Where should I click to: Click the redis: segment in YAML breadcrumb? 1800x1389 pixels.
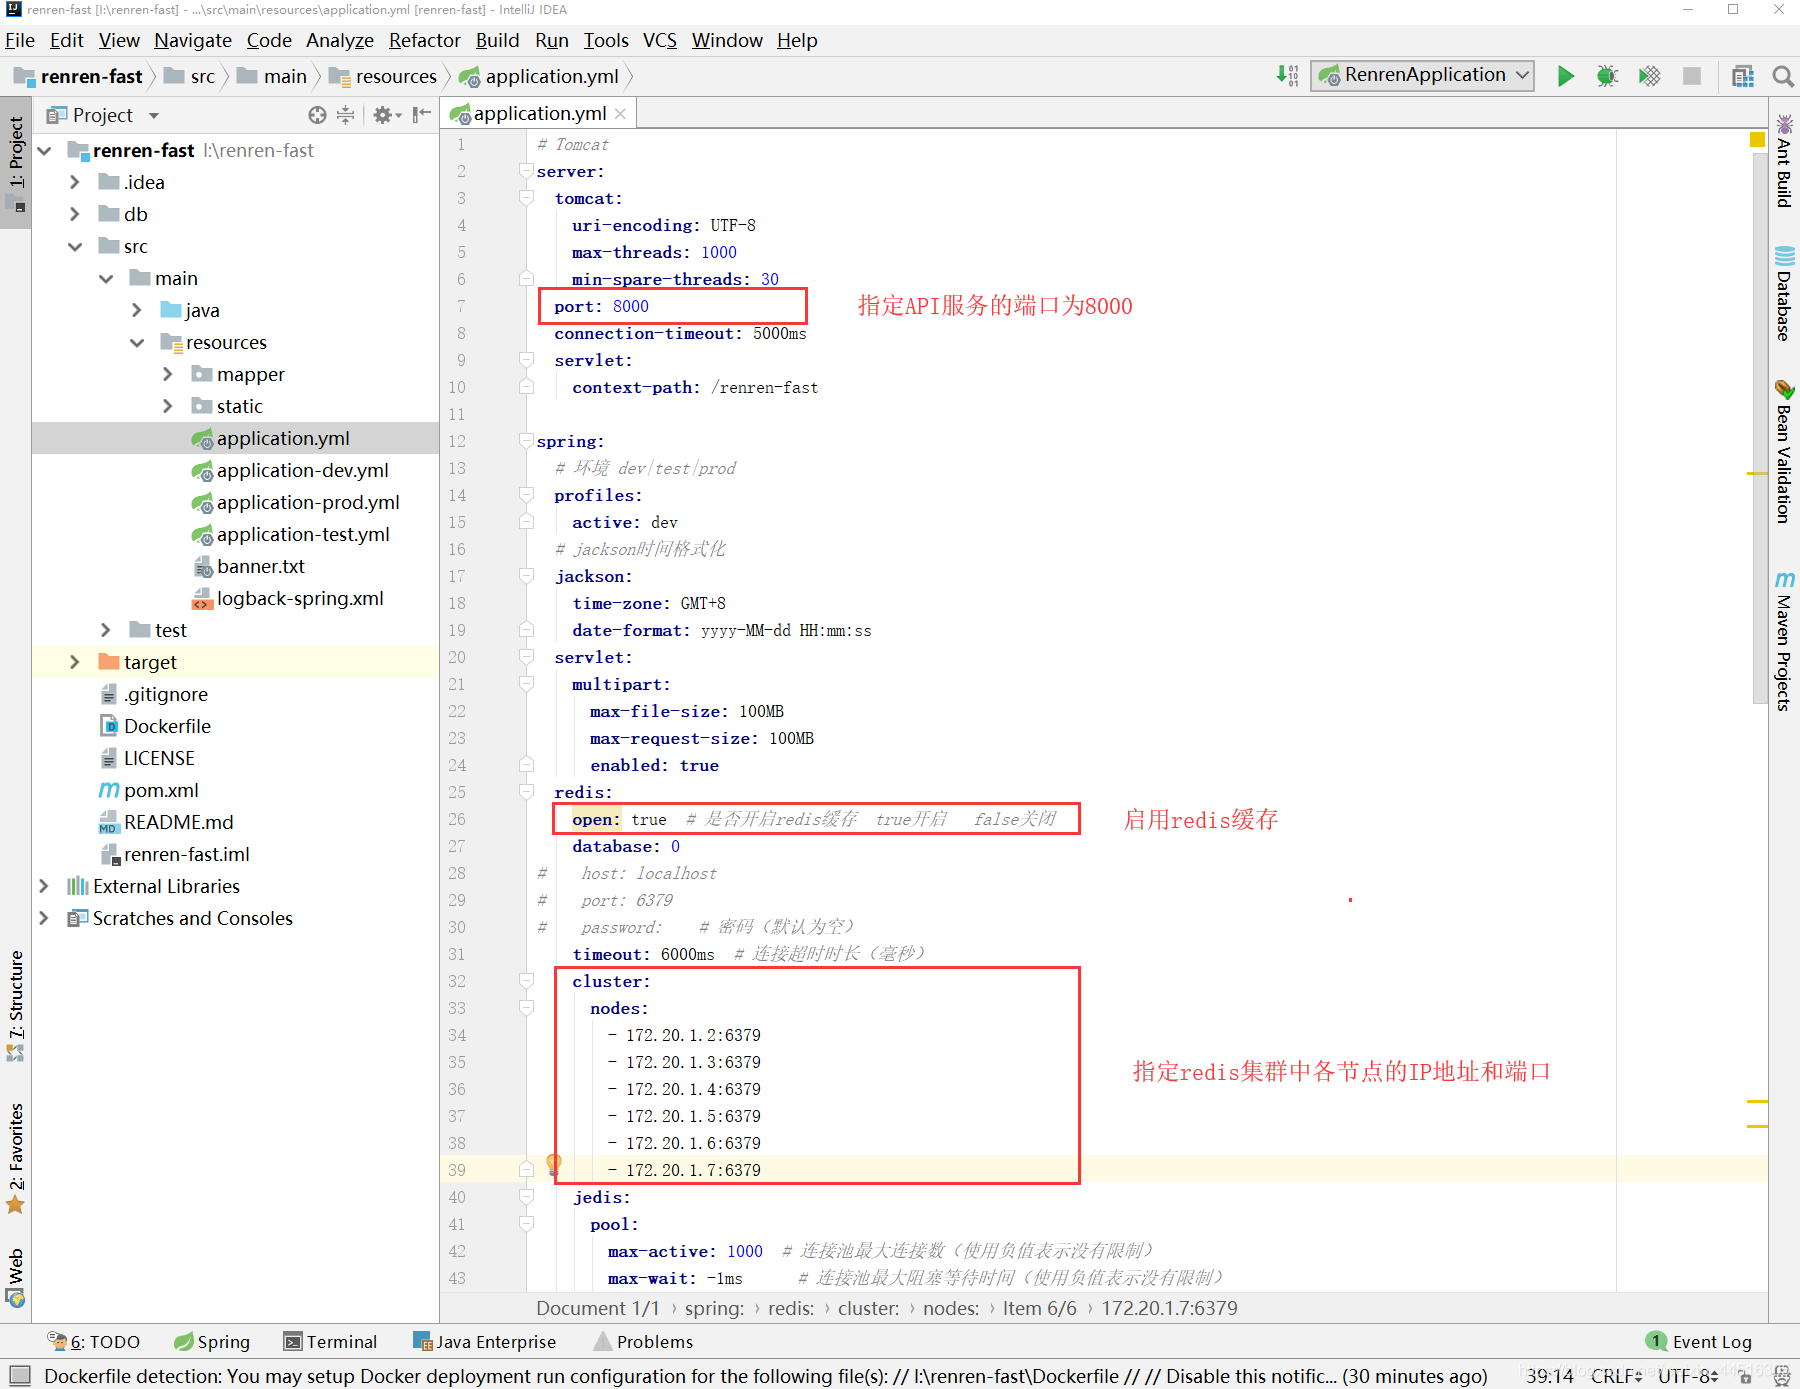[791, 1308]
